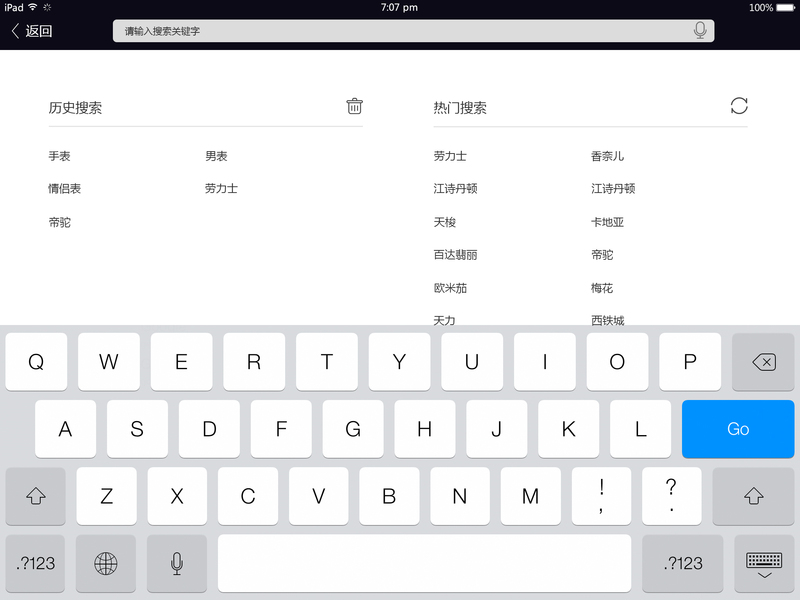Tap the Z key

(107, 496)
